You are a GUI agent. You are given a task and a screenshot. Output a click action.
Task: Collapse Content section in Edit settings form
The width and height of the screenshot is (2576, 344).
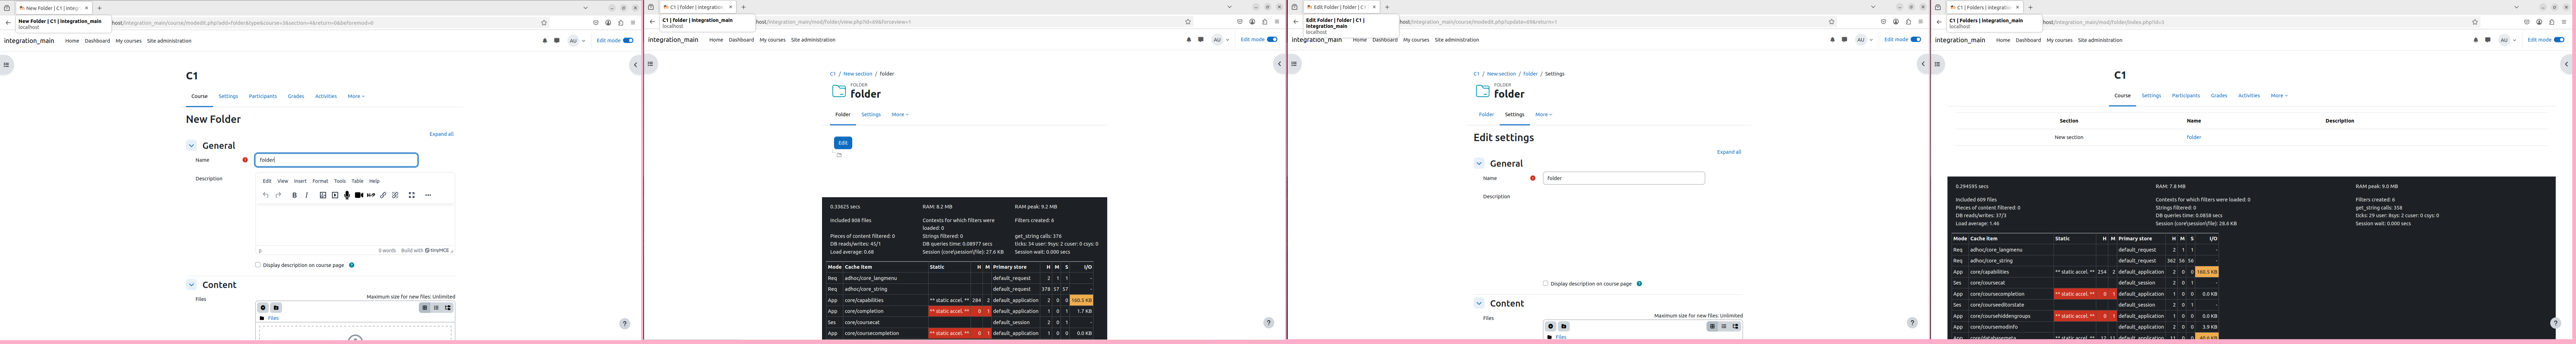[1479, 303]
